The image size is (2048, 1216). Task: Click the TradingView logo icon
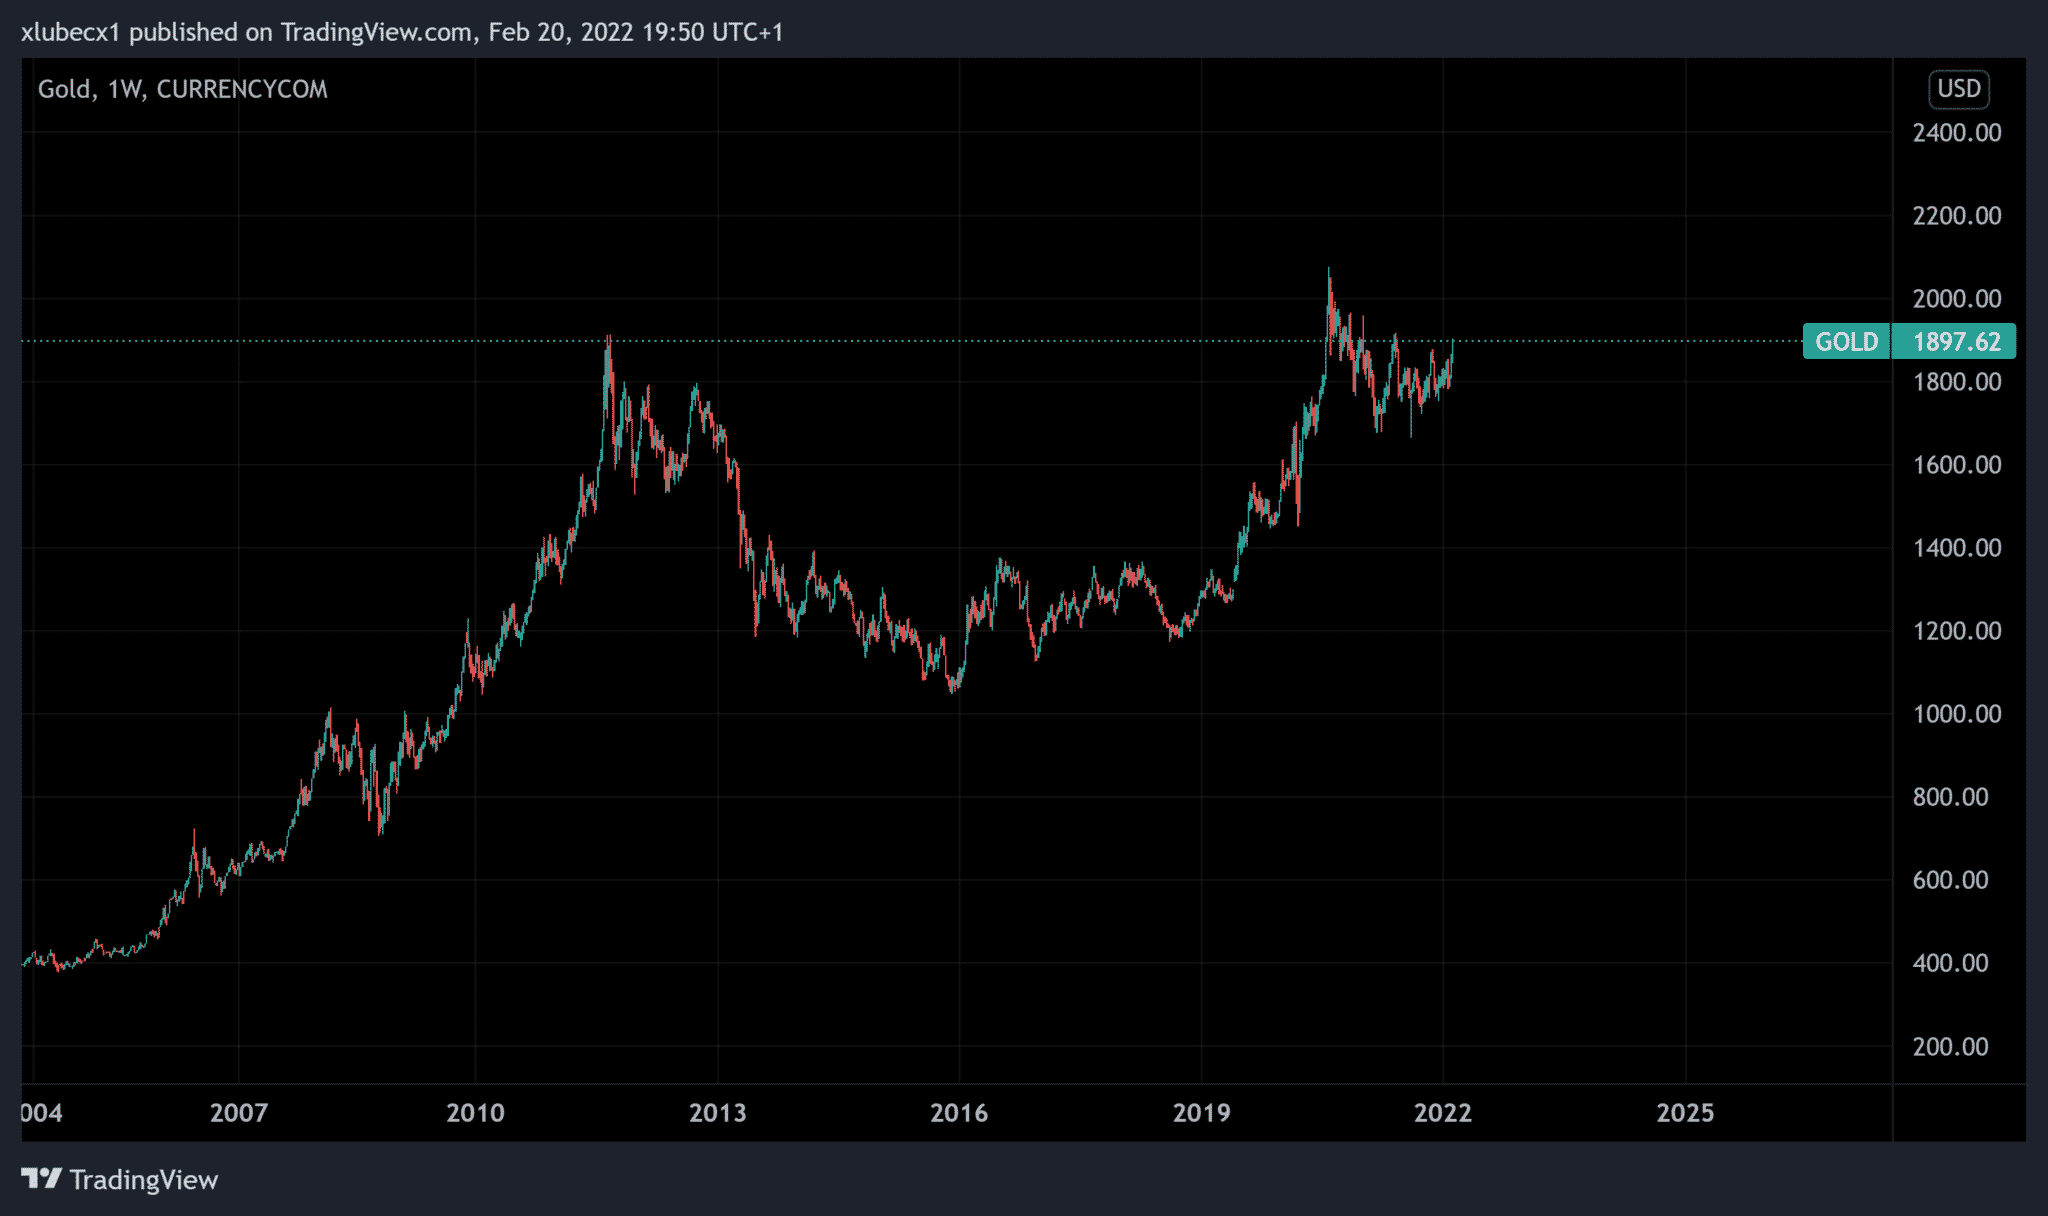point(42,1178)
